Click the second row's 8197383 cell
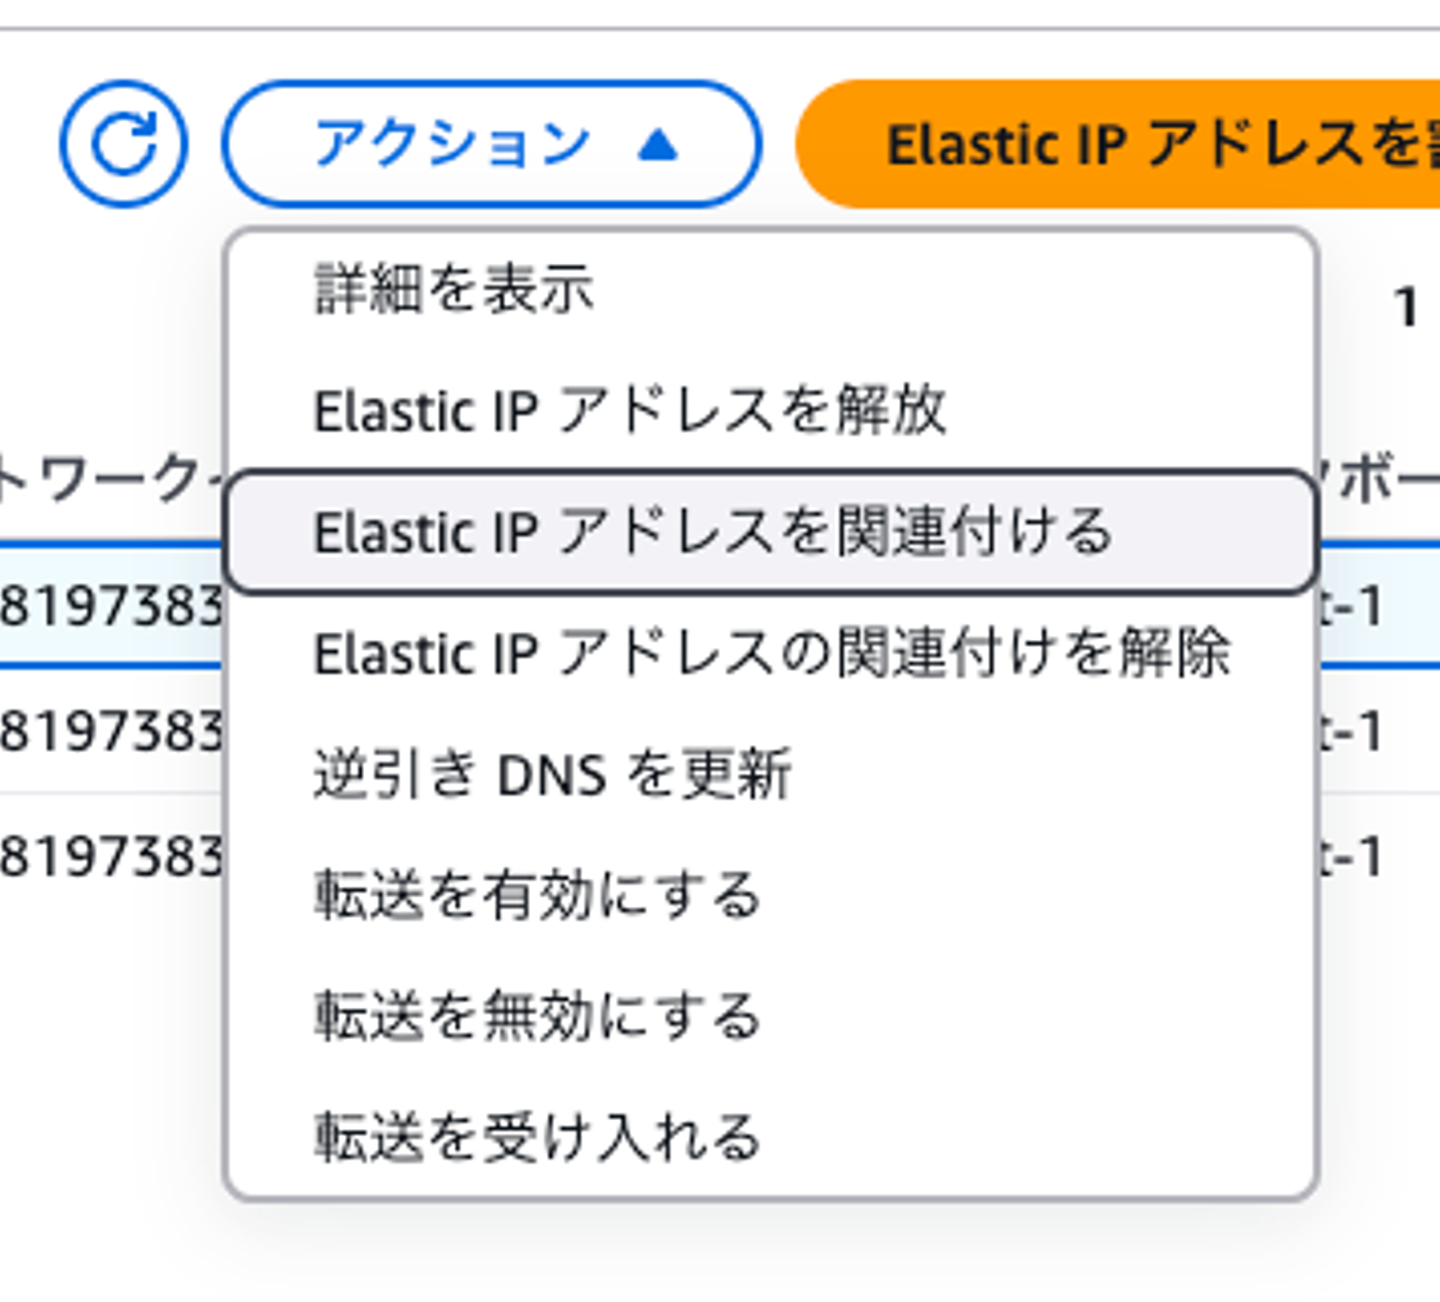 [x=110, y=731]
